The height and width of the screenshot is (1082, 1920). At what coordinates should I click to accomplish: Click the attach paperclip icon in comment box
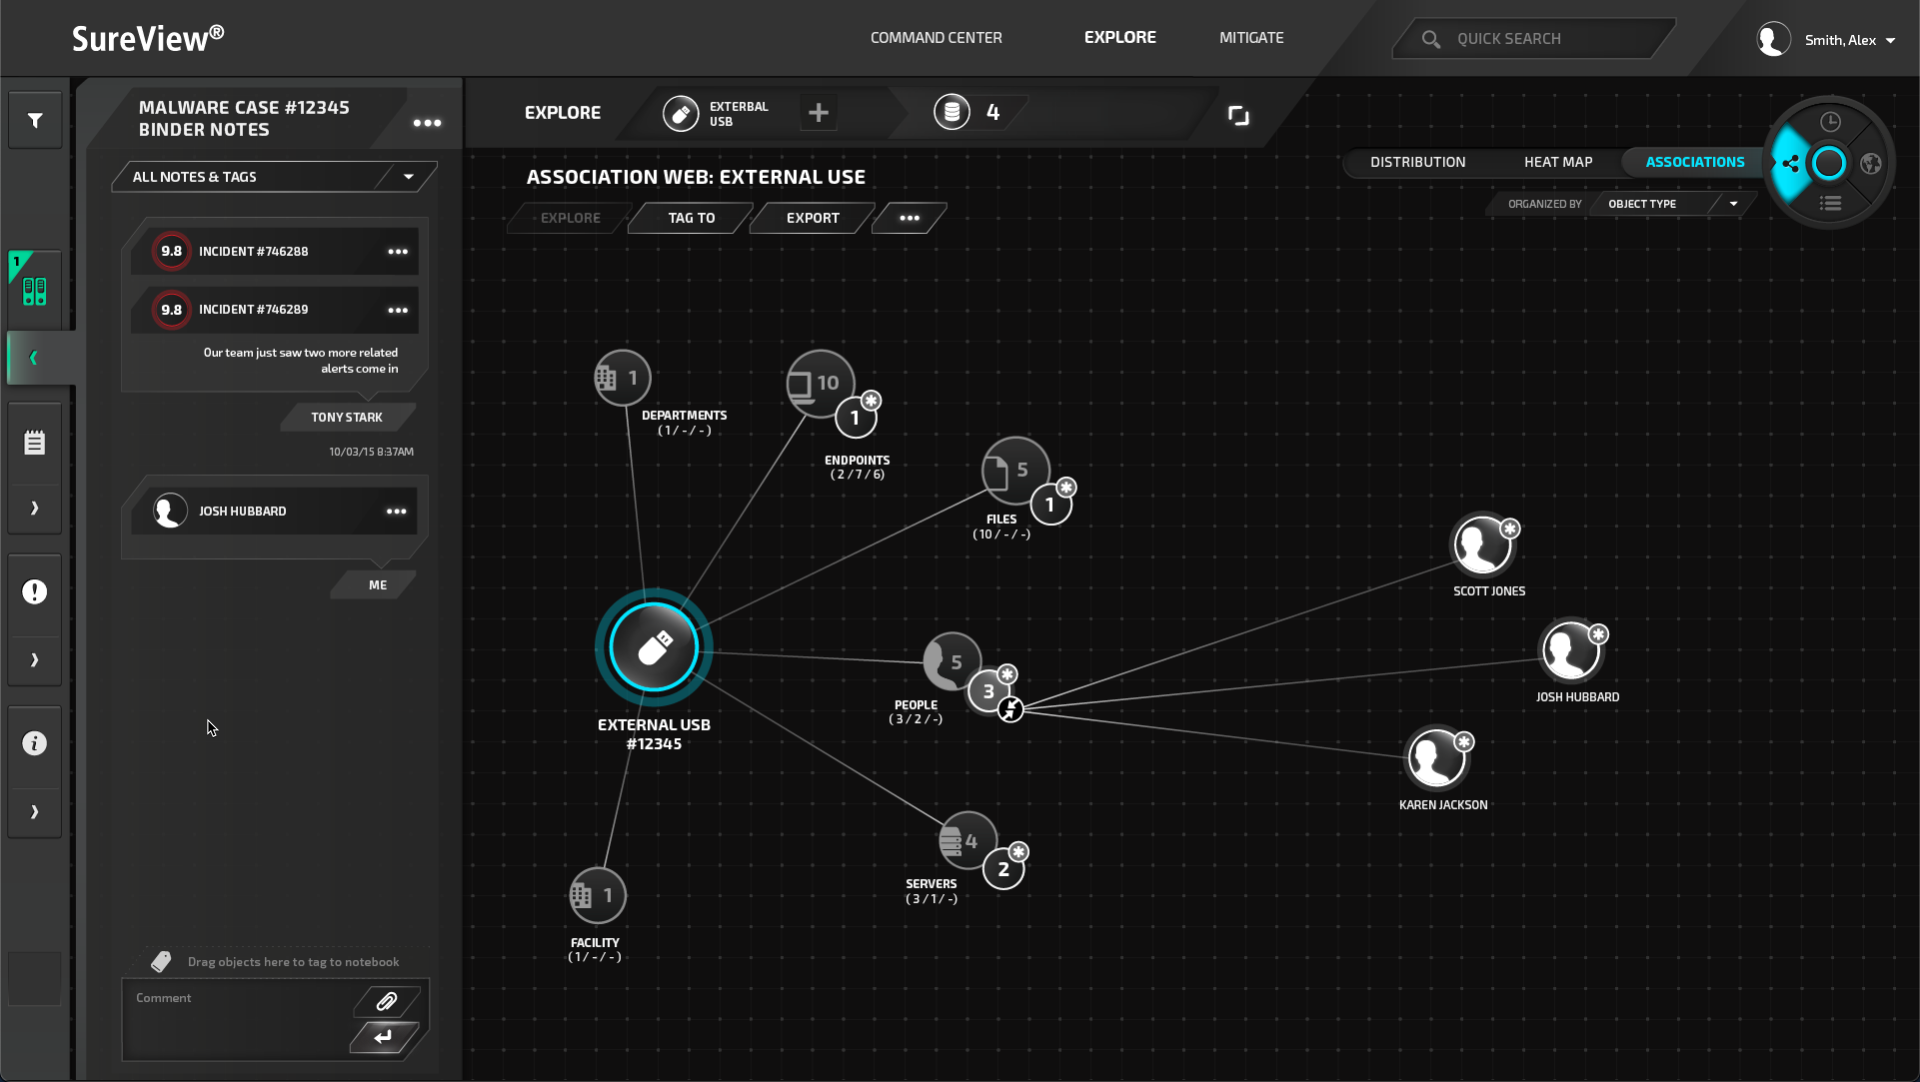point(387,1001)
